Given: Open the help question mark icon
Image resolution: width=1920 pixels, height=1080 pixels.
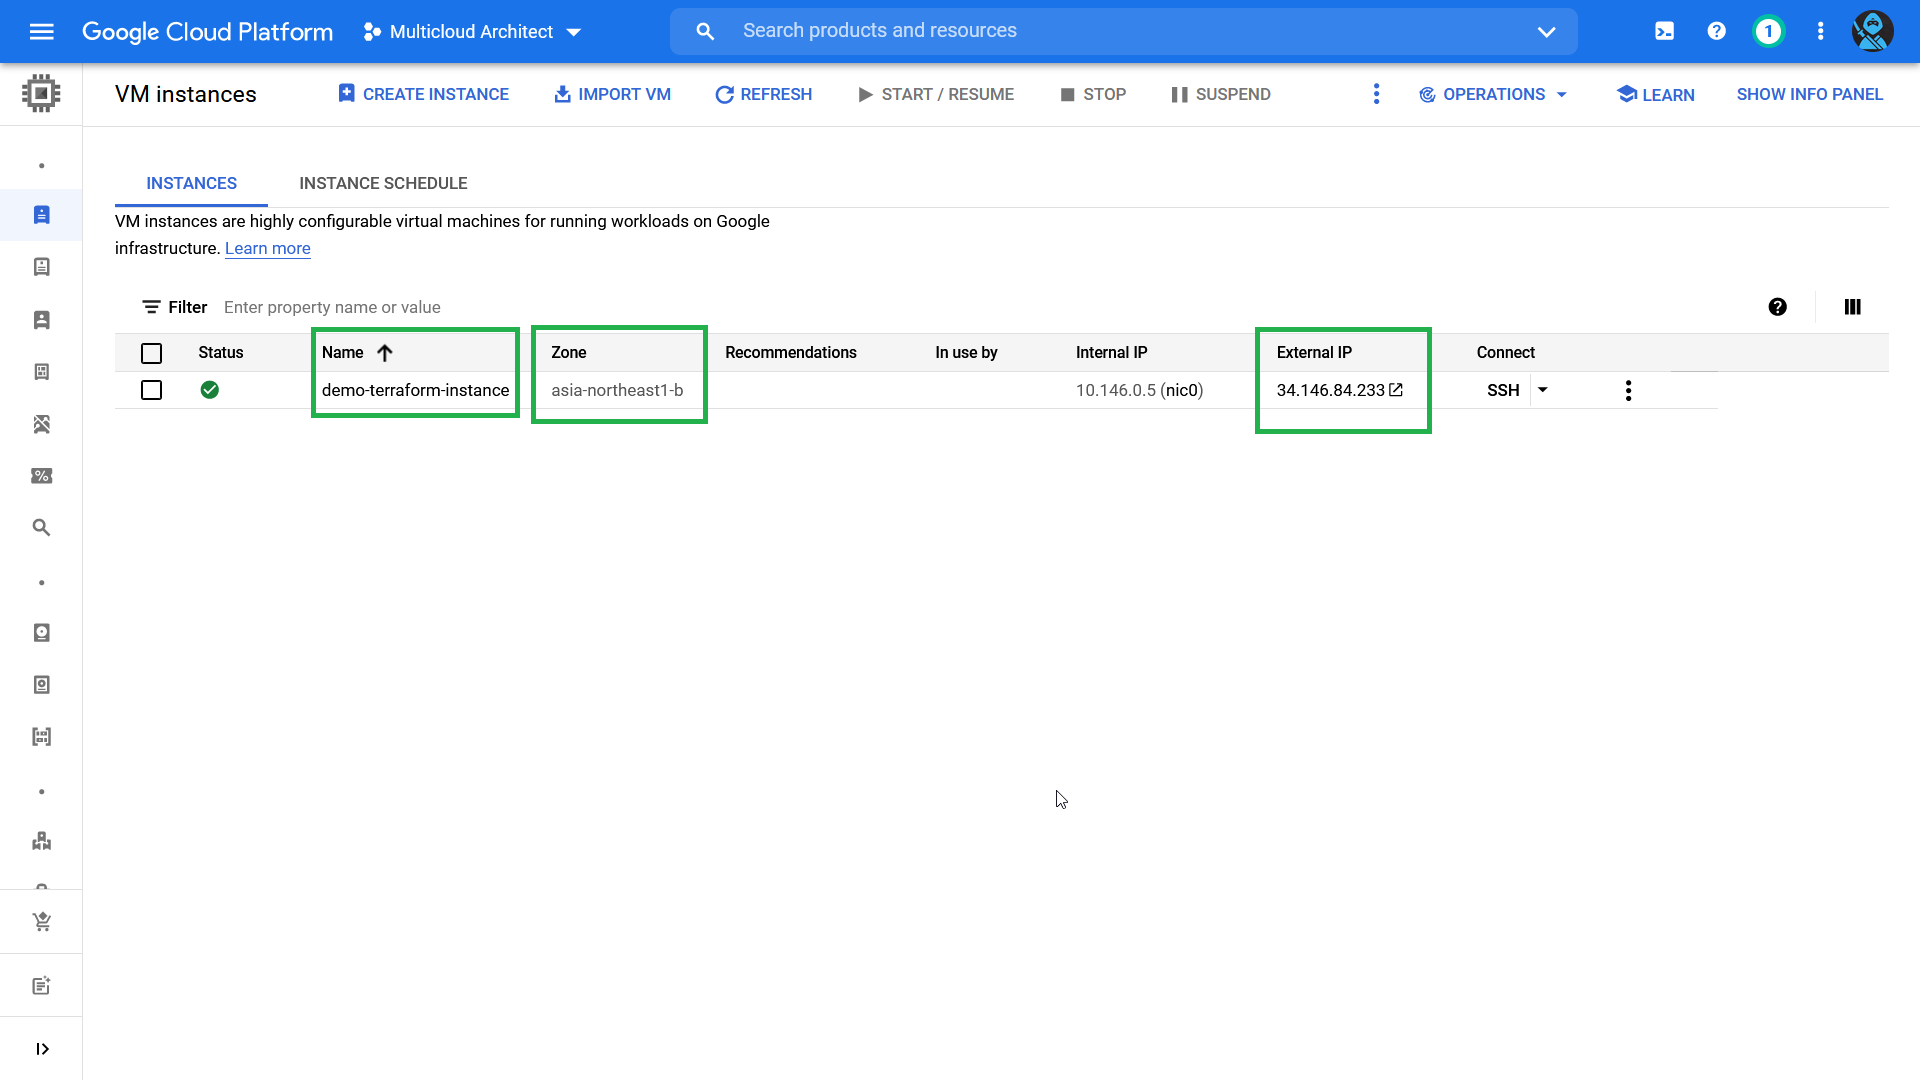Looking at the screenshot, I should 1716,31.
